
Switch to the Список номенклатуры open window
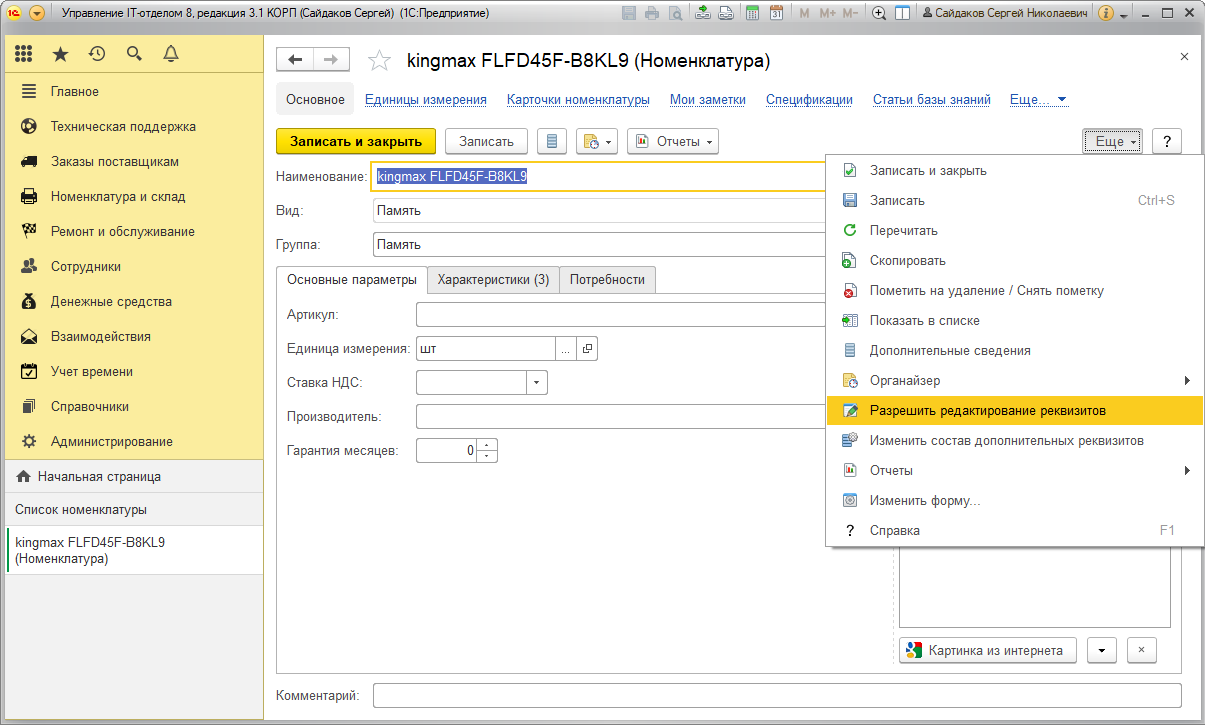pyautogui.click(x=135, y=509)
